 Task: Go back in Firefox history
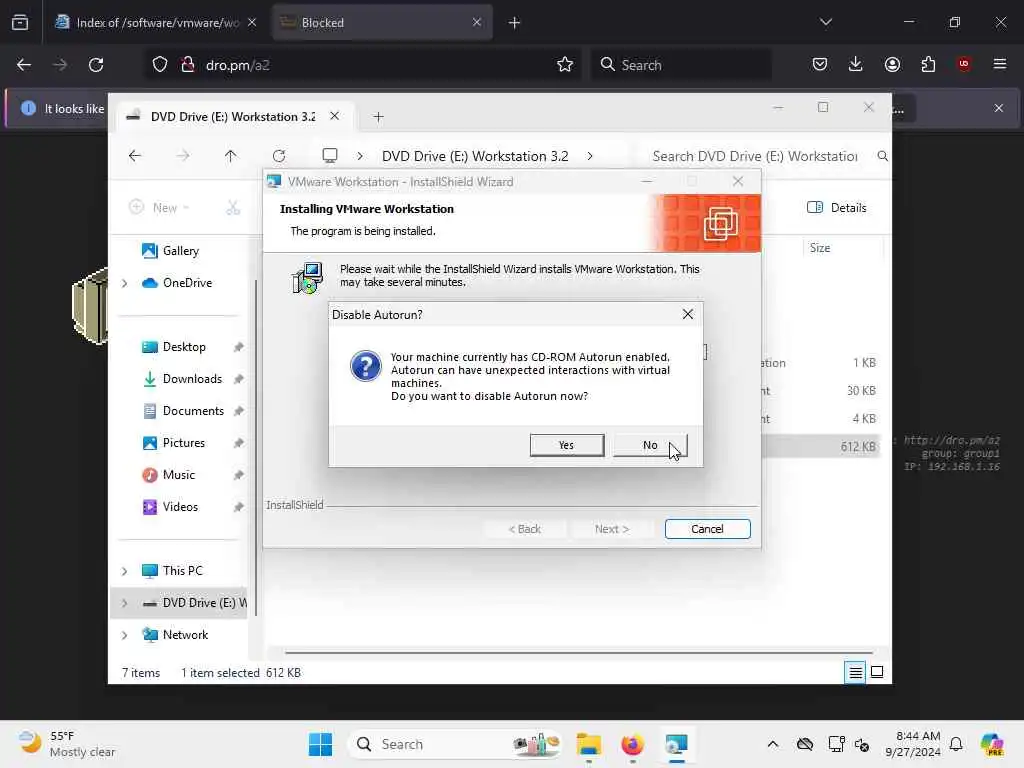[24, 65]
